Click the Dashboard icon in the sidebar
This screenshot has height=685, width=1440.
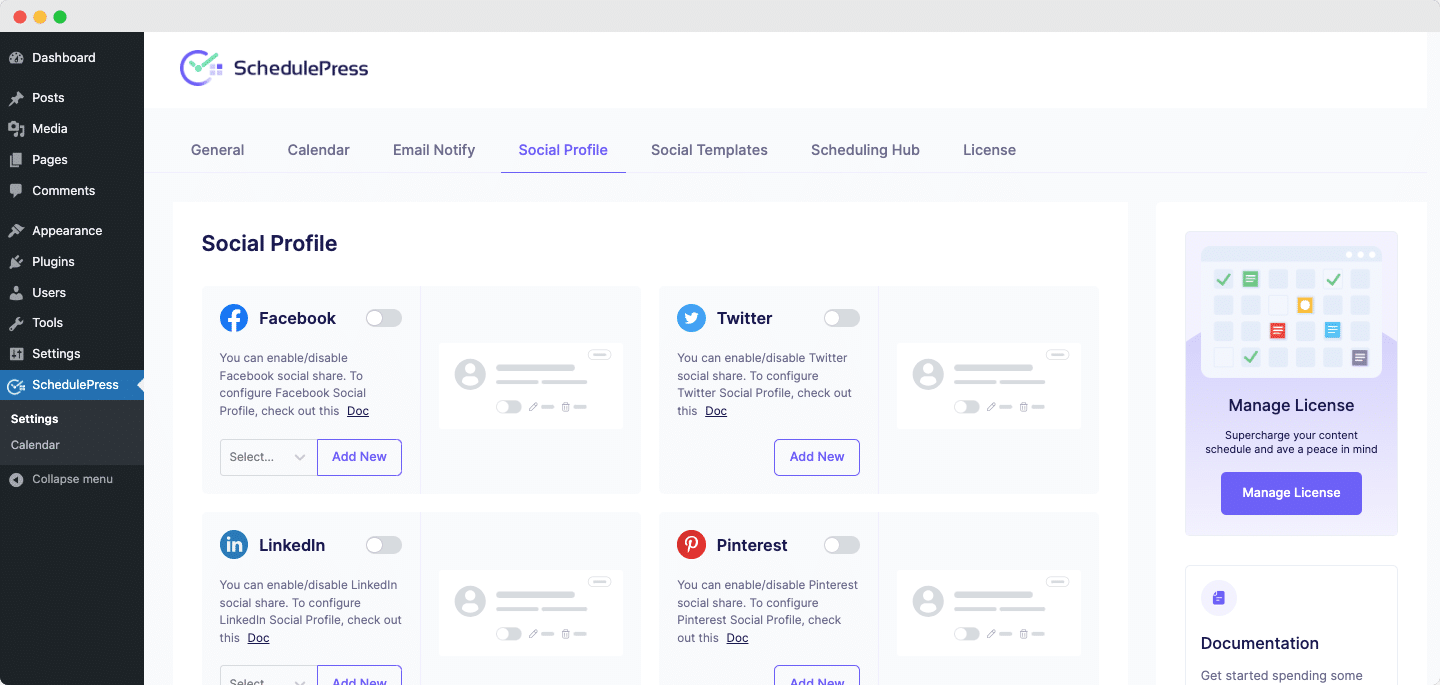[16, 58]
